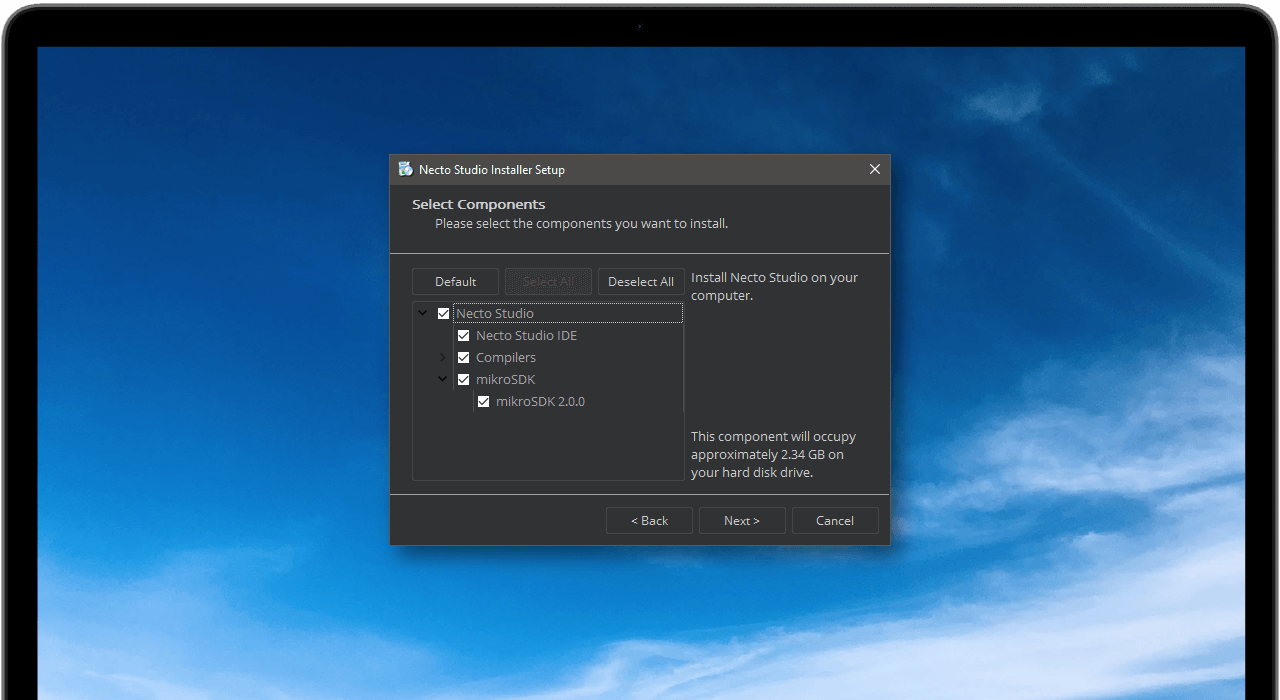Screen dimensions: 1280x700
Task: Expand the Compilers tree node
Action: pyautogui.click(x=443, y=357)
